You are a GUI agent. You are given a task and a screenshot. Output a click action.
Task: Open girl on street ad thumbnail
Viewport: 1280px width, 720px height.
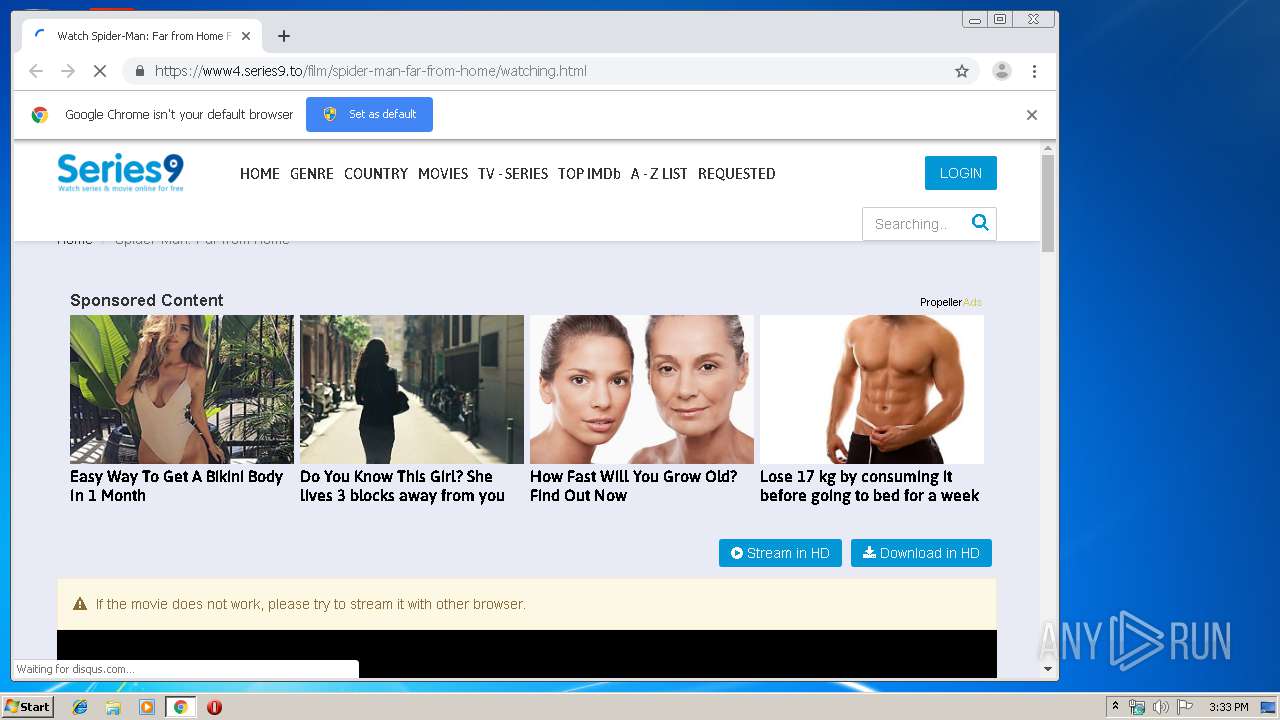point(412,389)
